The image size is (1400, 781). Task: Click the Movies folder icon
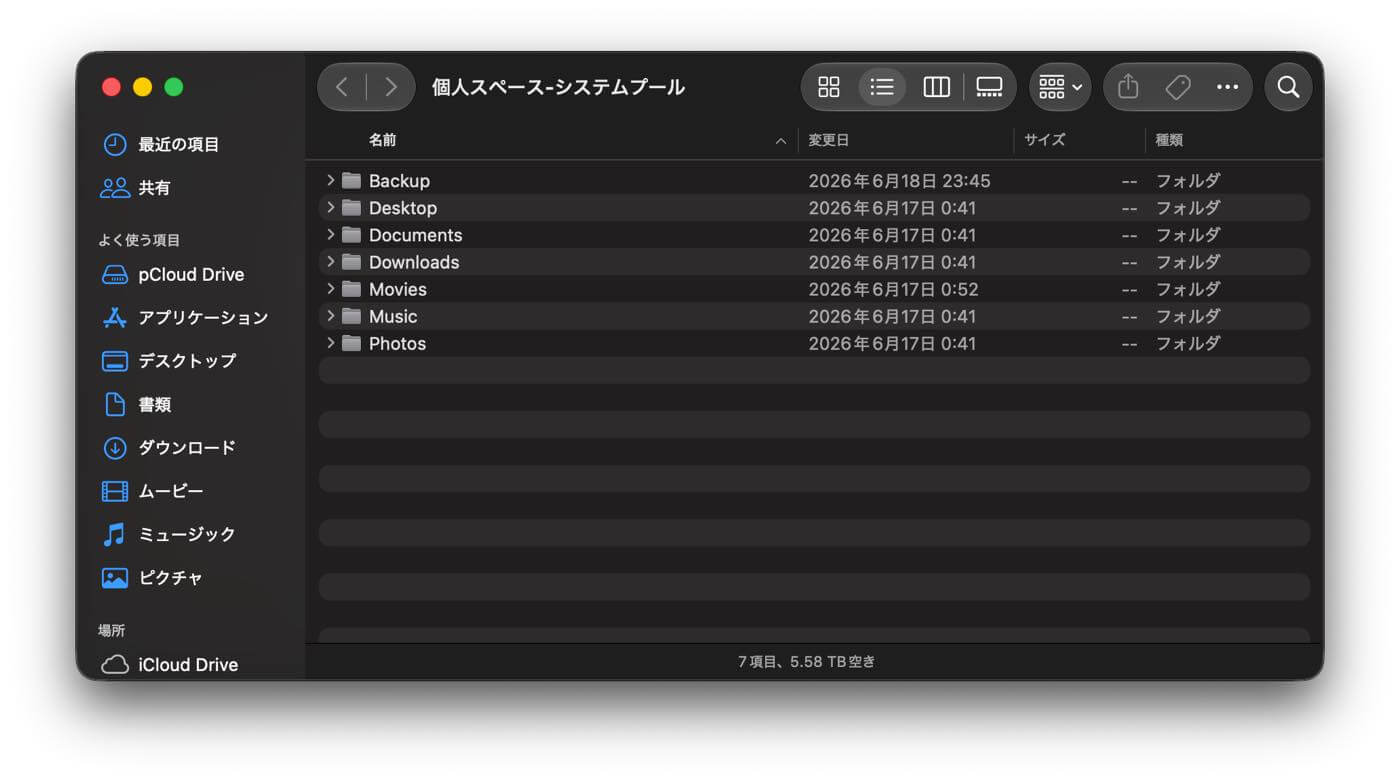pyautogui.click(x=351, y=289)
